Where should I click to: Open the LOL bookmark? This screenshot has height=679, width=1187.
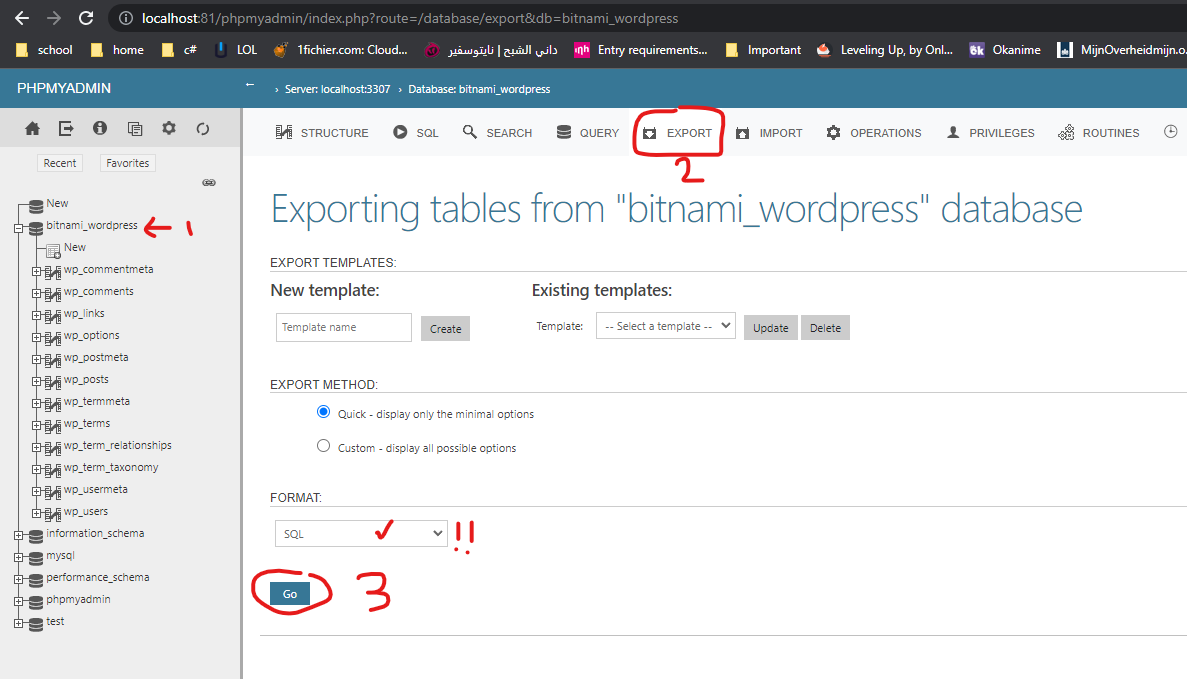coord(236,50)
